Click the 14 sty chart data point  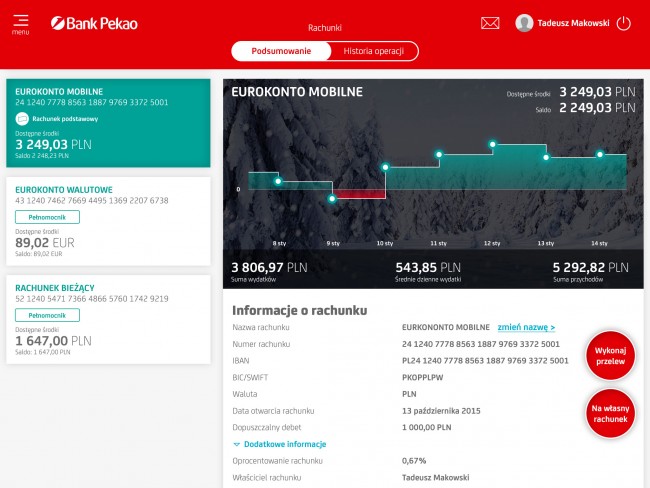pyautogui.click(x=600, y=154)
